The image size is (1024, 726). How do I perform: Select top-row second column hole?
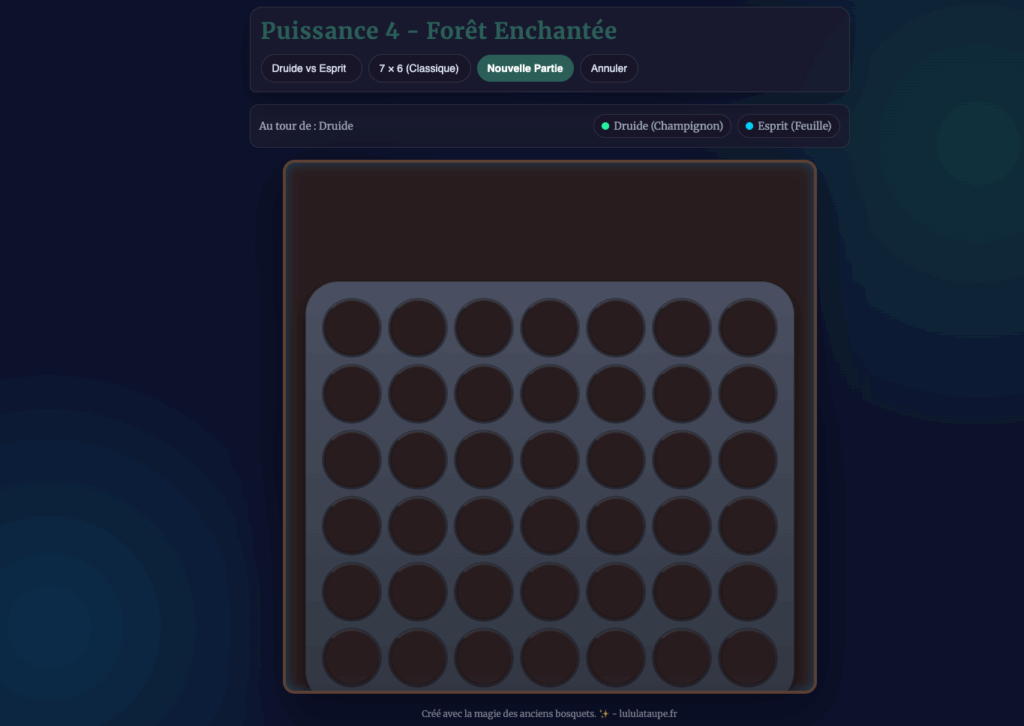[x=417, y=328]
